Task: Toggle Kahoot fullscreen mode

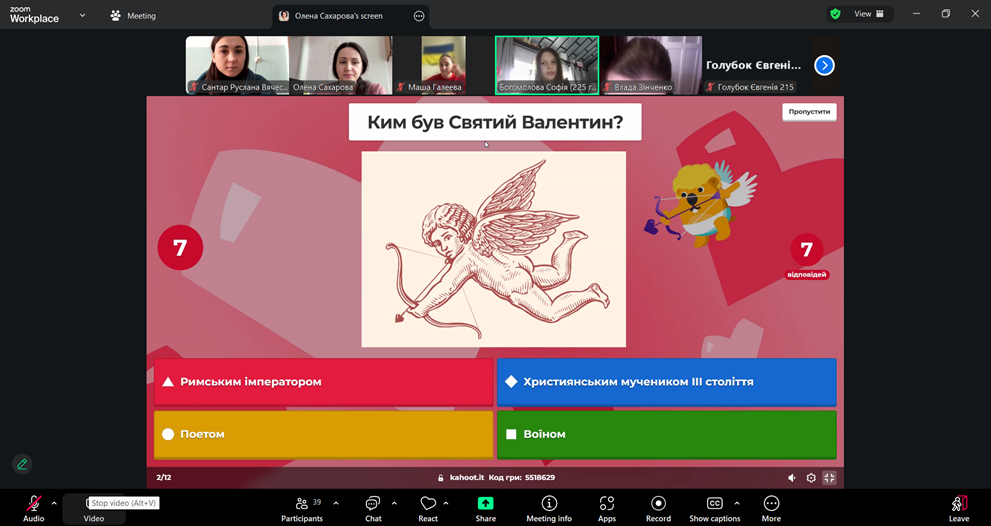Action: 829,478
